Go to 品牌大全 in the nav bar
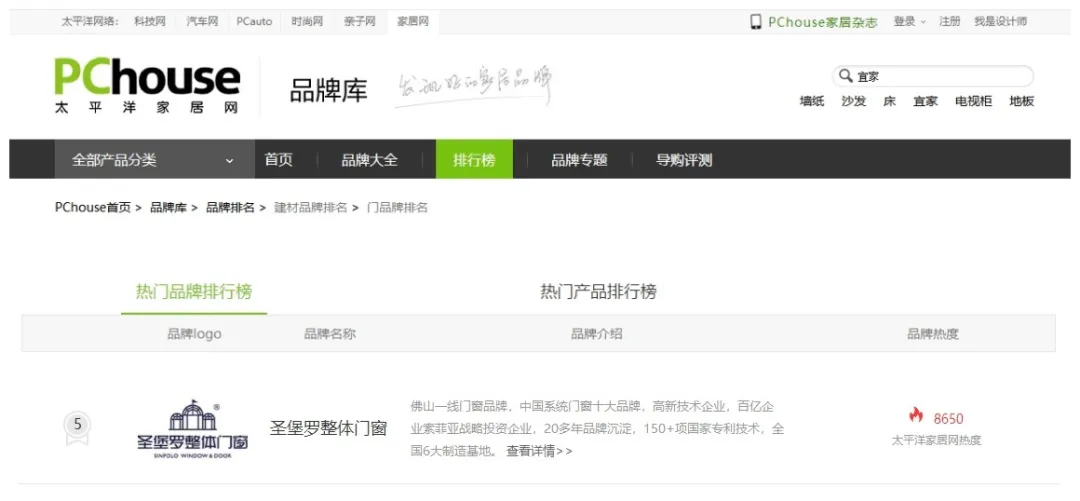This screenshot has height=501, width=1080. click(x=369, y=160)
